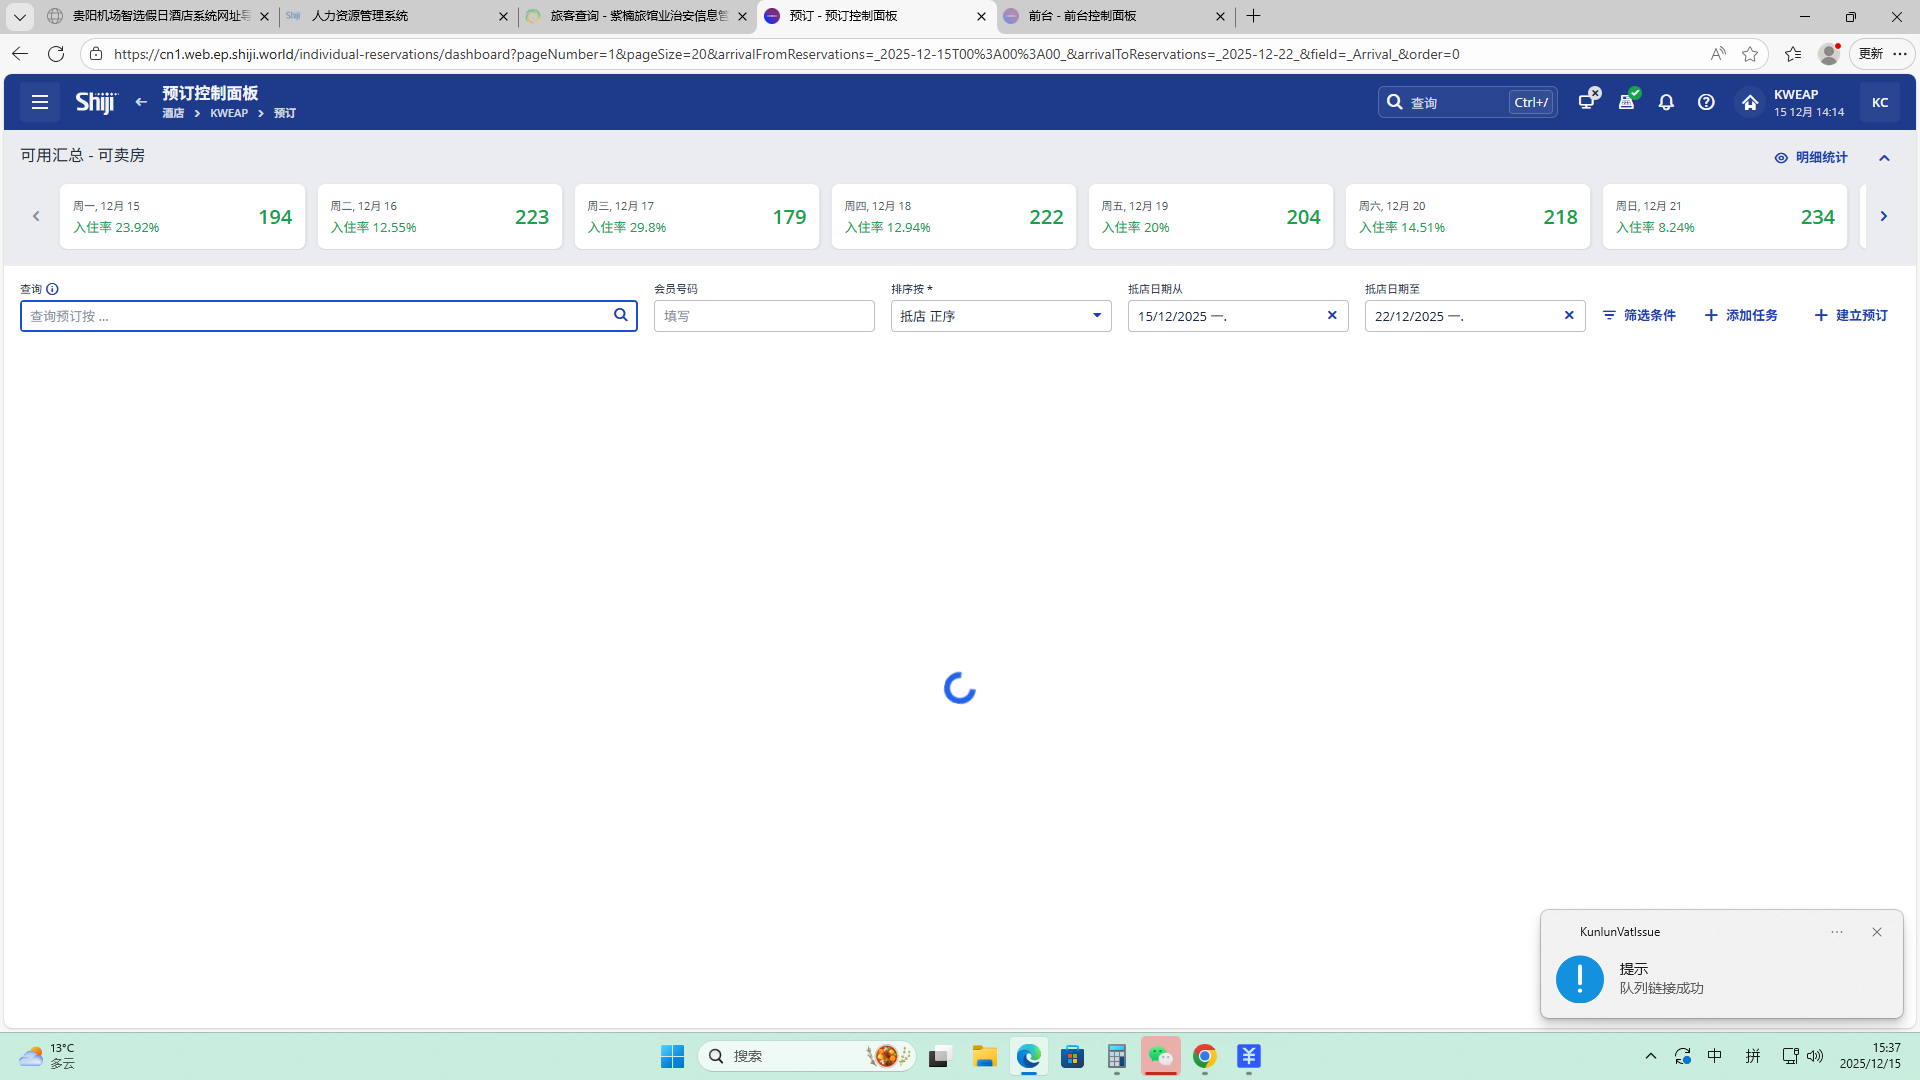Viewport: 1920px width, 1080px height.
Task: Open the hamburger navigation menu
Action: click(x=40, y=102)
